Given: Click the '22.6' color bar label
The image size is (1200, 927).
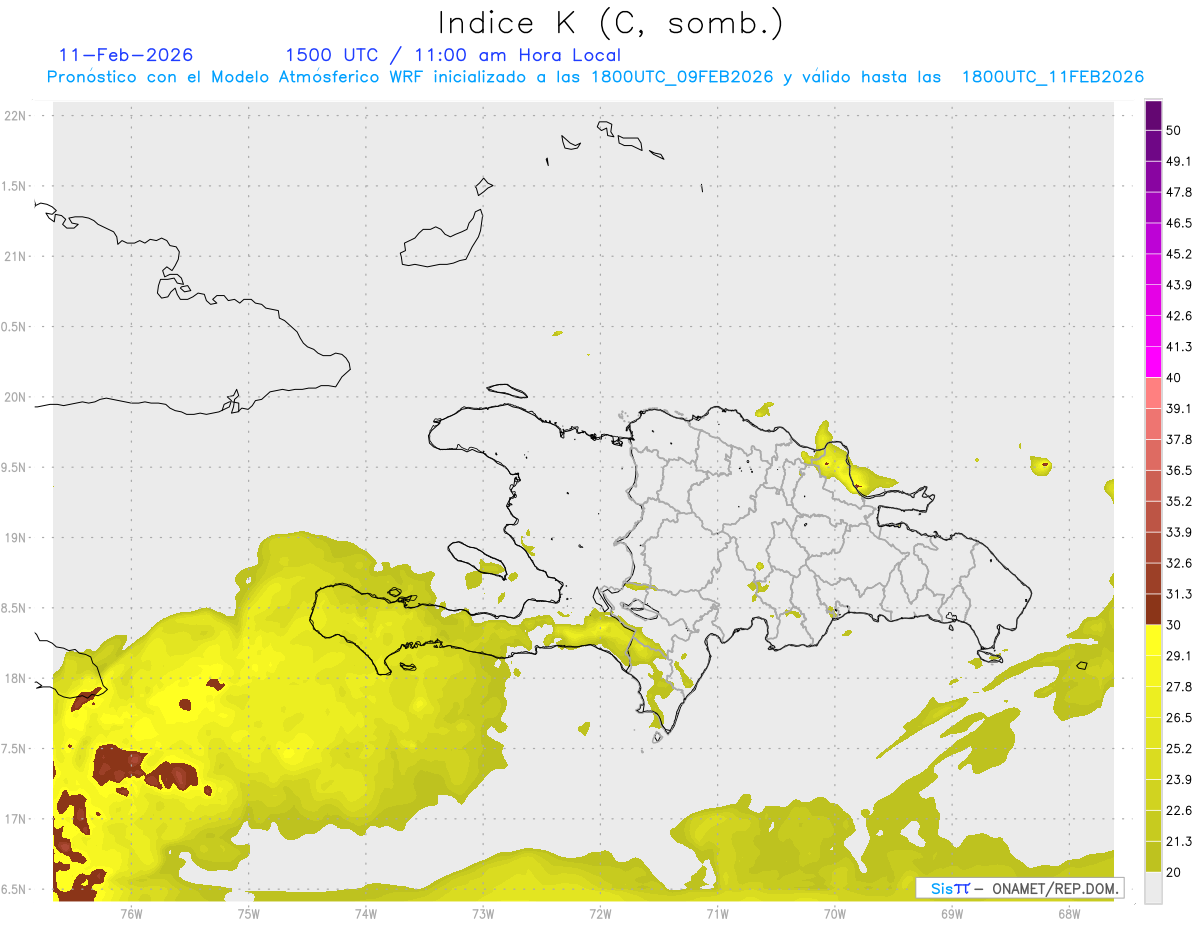Looking at the screenshot, I should click(x=1180, y=811).
